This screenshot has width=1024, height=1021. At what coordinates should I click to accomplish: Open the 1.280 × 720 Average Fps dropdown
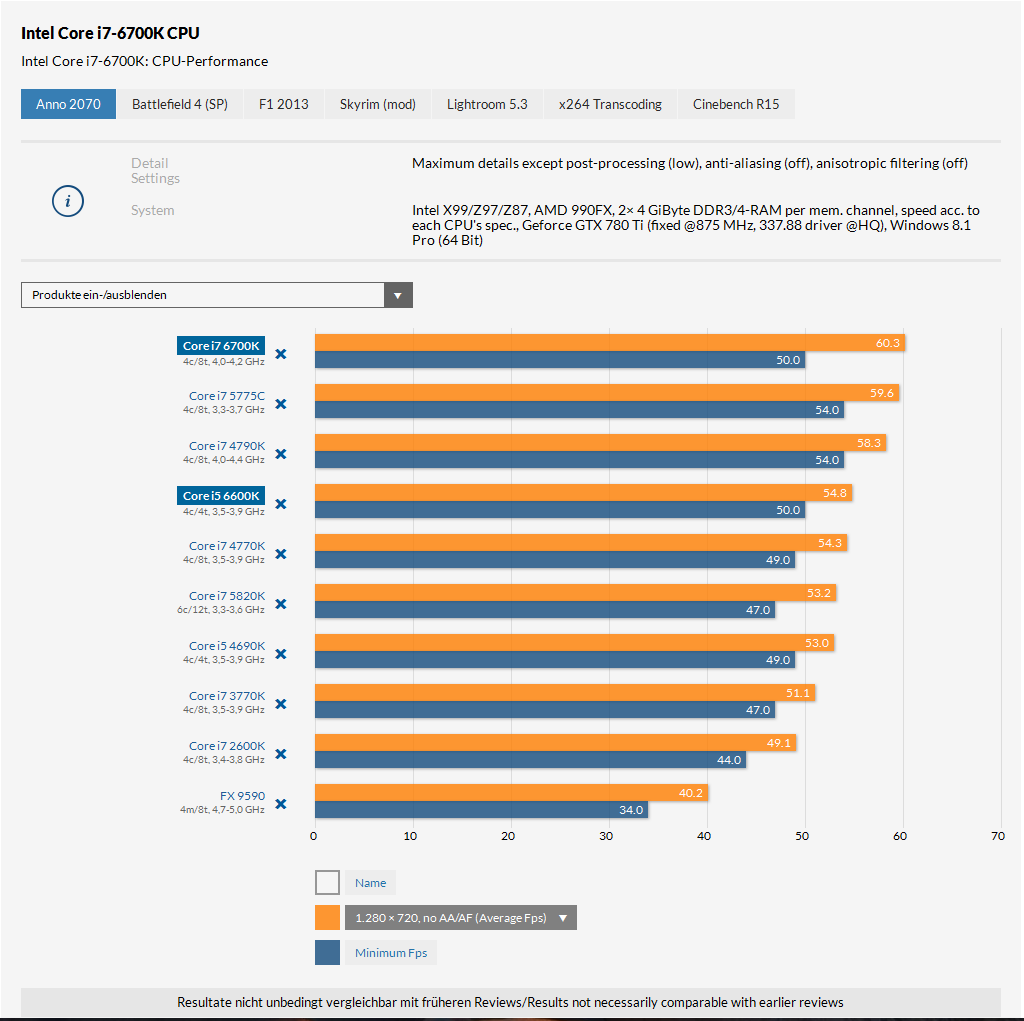[460, 918]
